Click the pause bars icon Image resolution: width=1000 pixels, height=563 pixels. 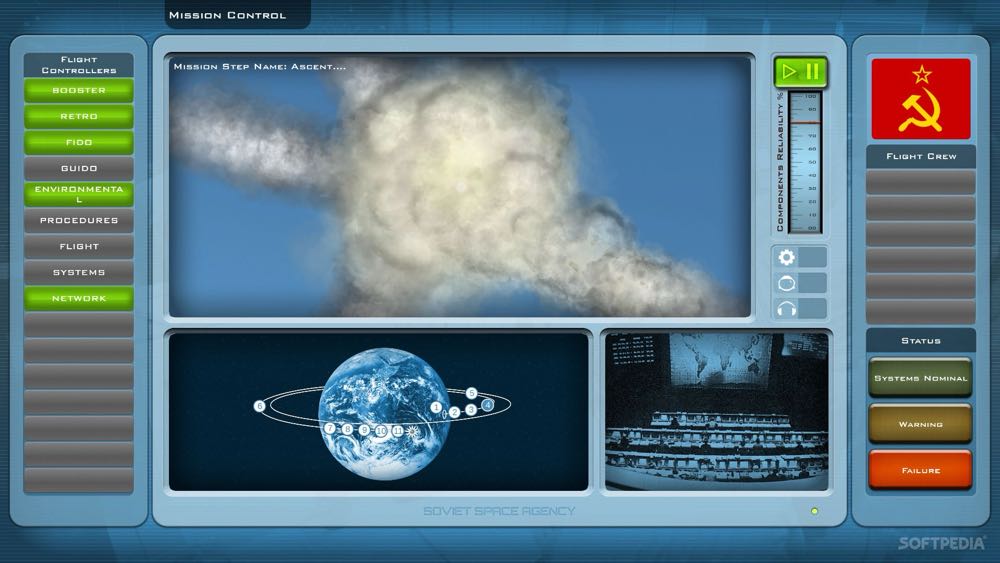(812, 71)
